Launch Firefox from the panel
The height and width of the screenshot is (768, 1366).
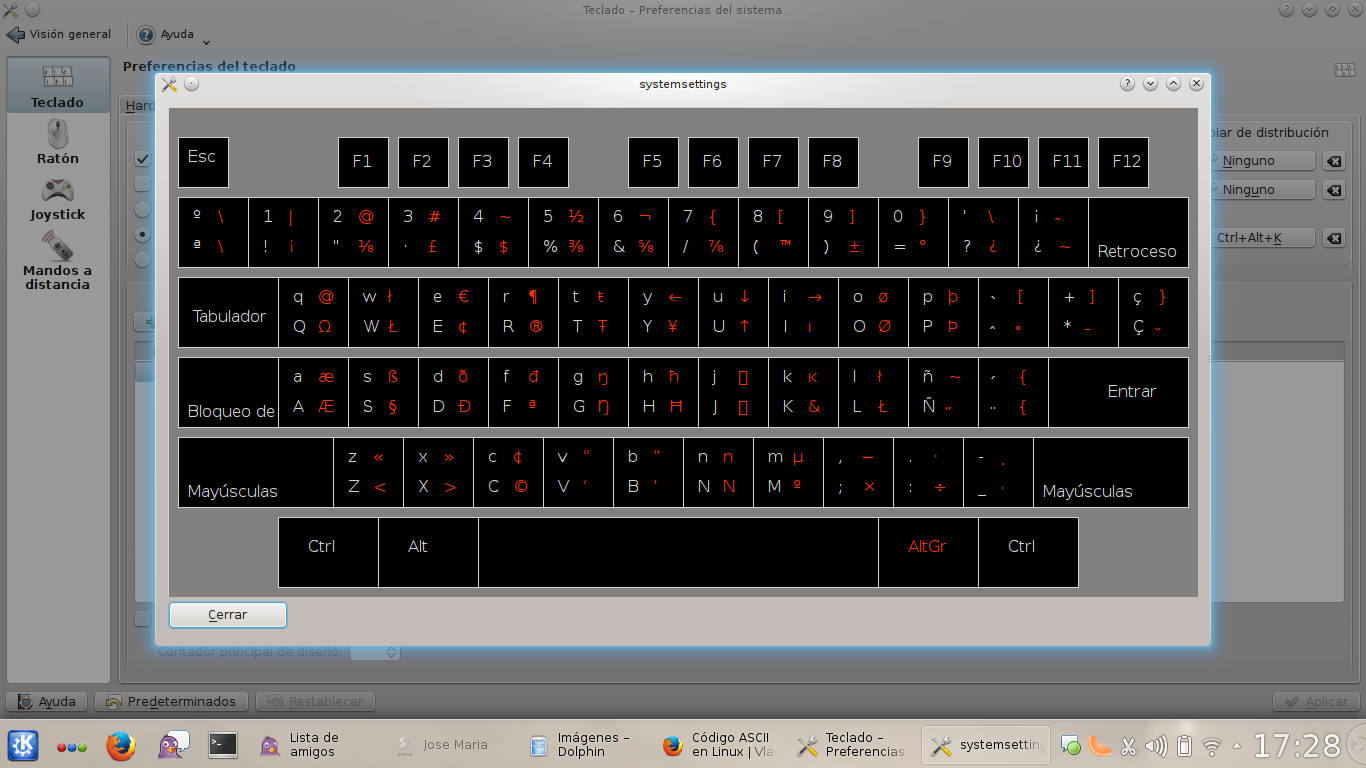[x=121, y=745]
